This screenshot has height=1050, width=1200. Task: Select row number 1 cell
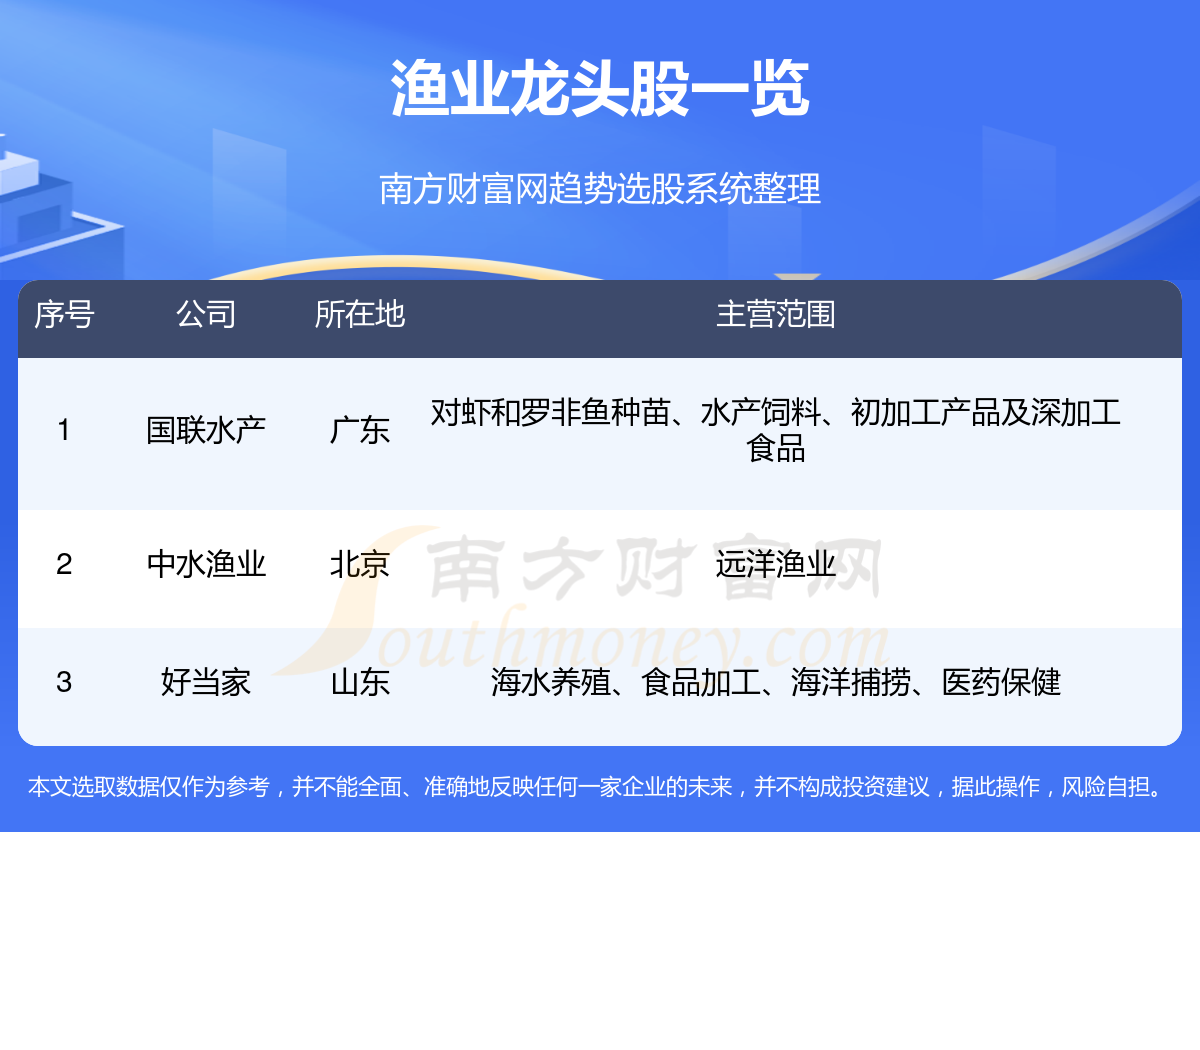click(64, 430)
